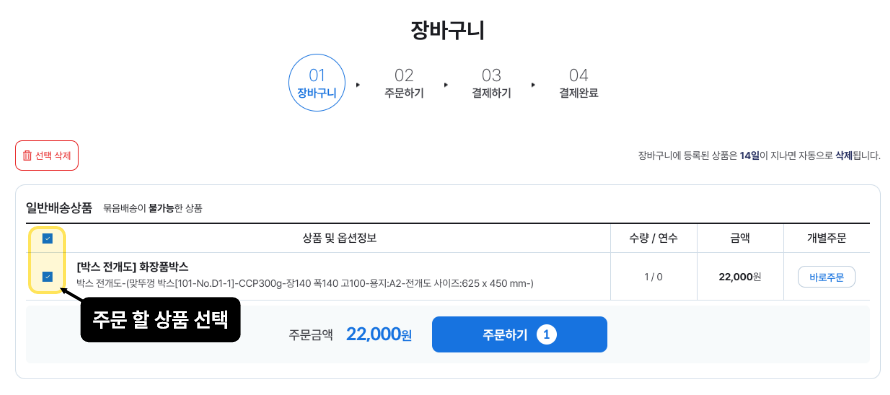The width and height of the screenshot is (890, 395).
Task: Uncheck the 화장품박스 product checkbox
Action: [x=48, y=277]
